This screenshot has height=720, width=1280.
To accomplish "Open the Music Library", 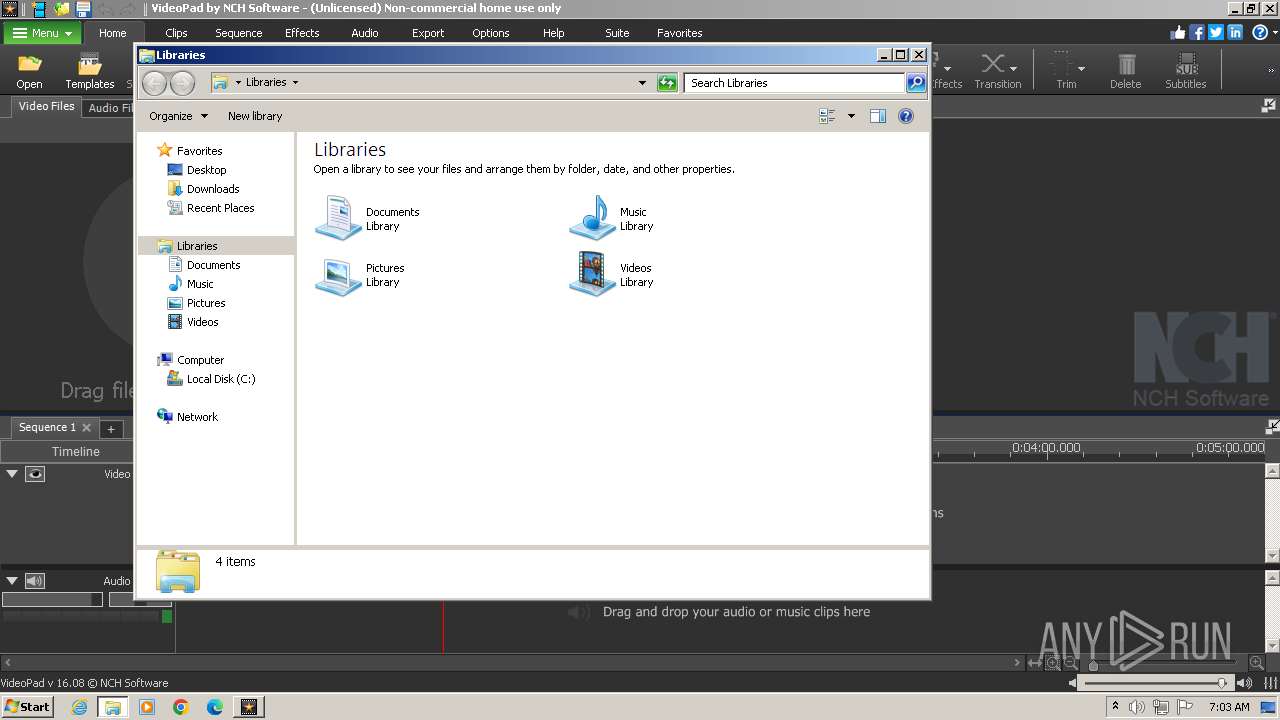I will [x=611, y=218].
